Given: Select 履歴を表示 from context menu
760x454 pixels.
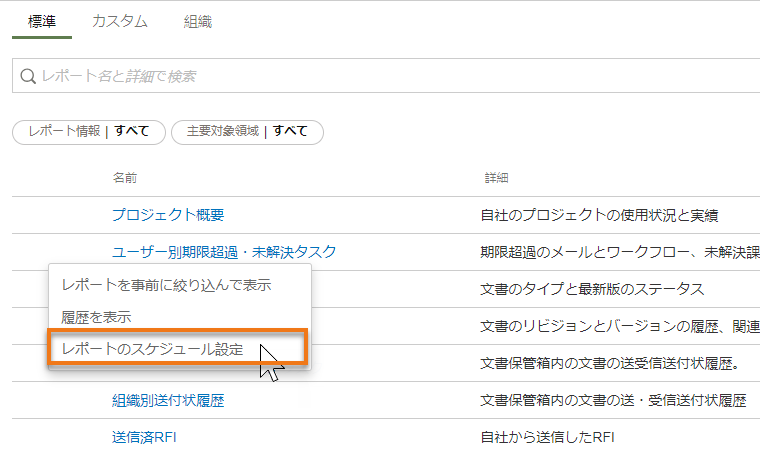Looking at the screenshot, I should (96, 317).
